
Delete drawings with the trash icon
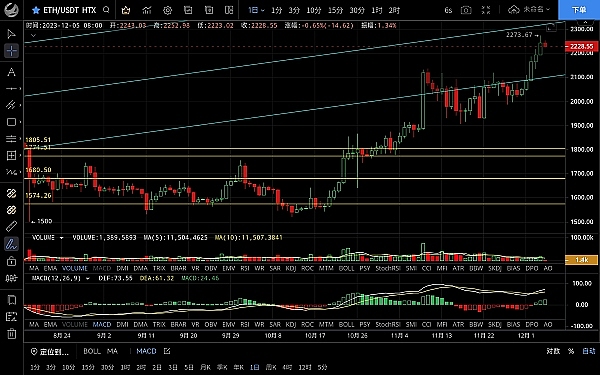11,333
